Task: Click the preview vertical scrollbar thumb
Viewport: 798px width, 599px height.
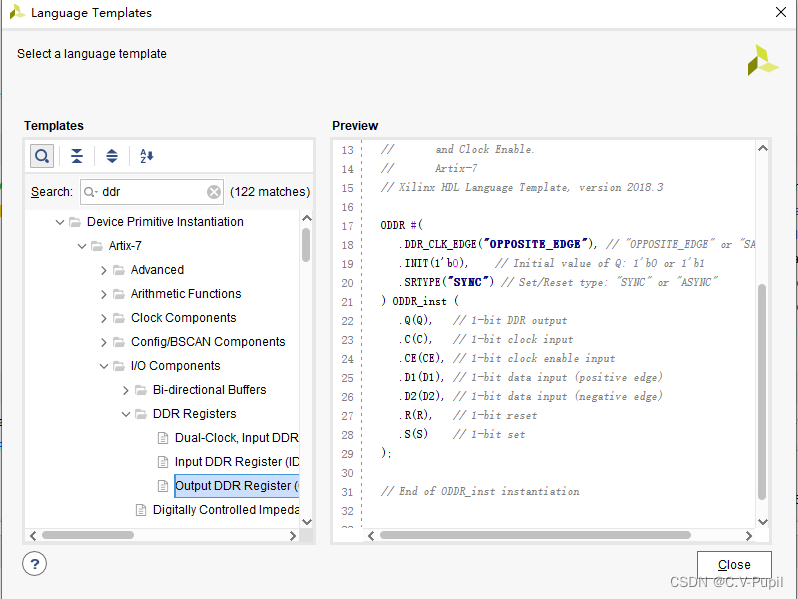Action: (762, 392)
